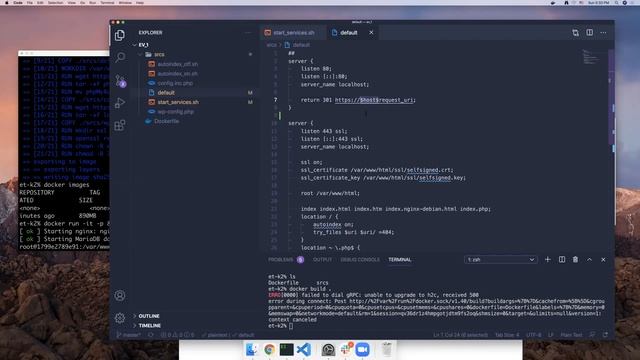Viewport: 640px width, 360px height.
Task: Open notifications icon in status bar
Action: pyautogui.click(x=605, y=335)
